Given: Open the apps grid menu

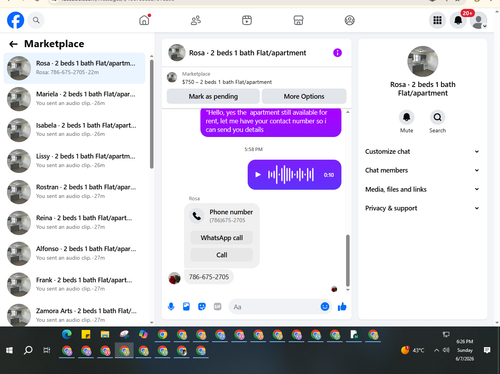Looking at the screenshot, I should tap(437, 20).
